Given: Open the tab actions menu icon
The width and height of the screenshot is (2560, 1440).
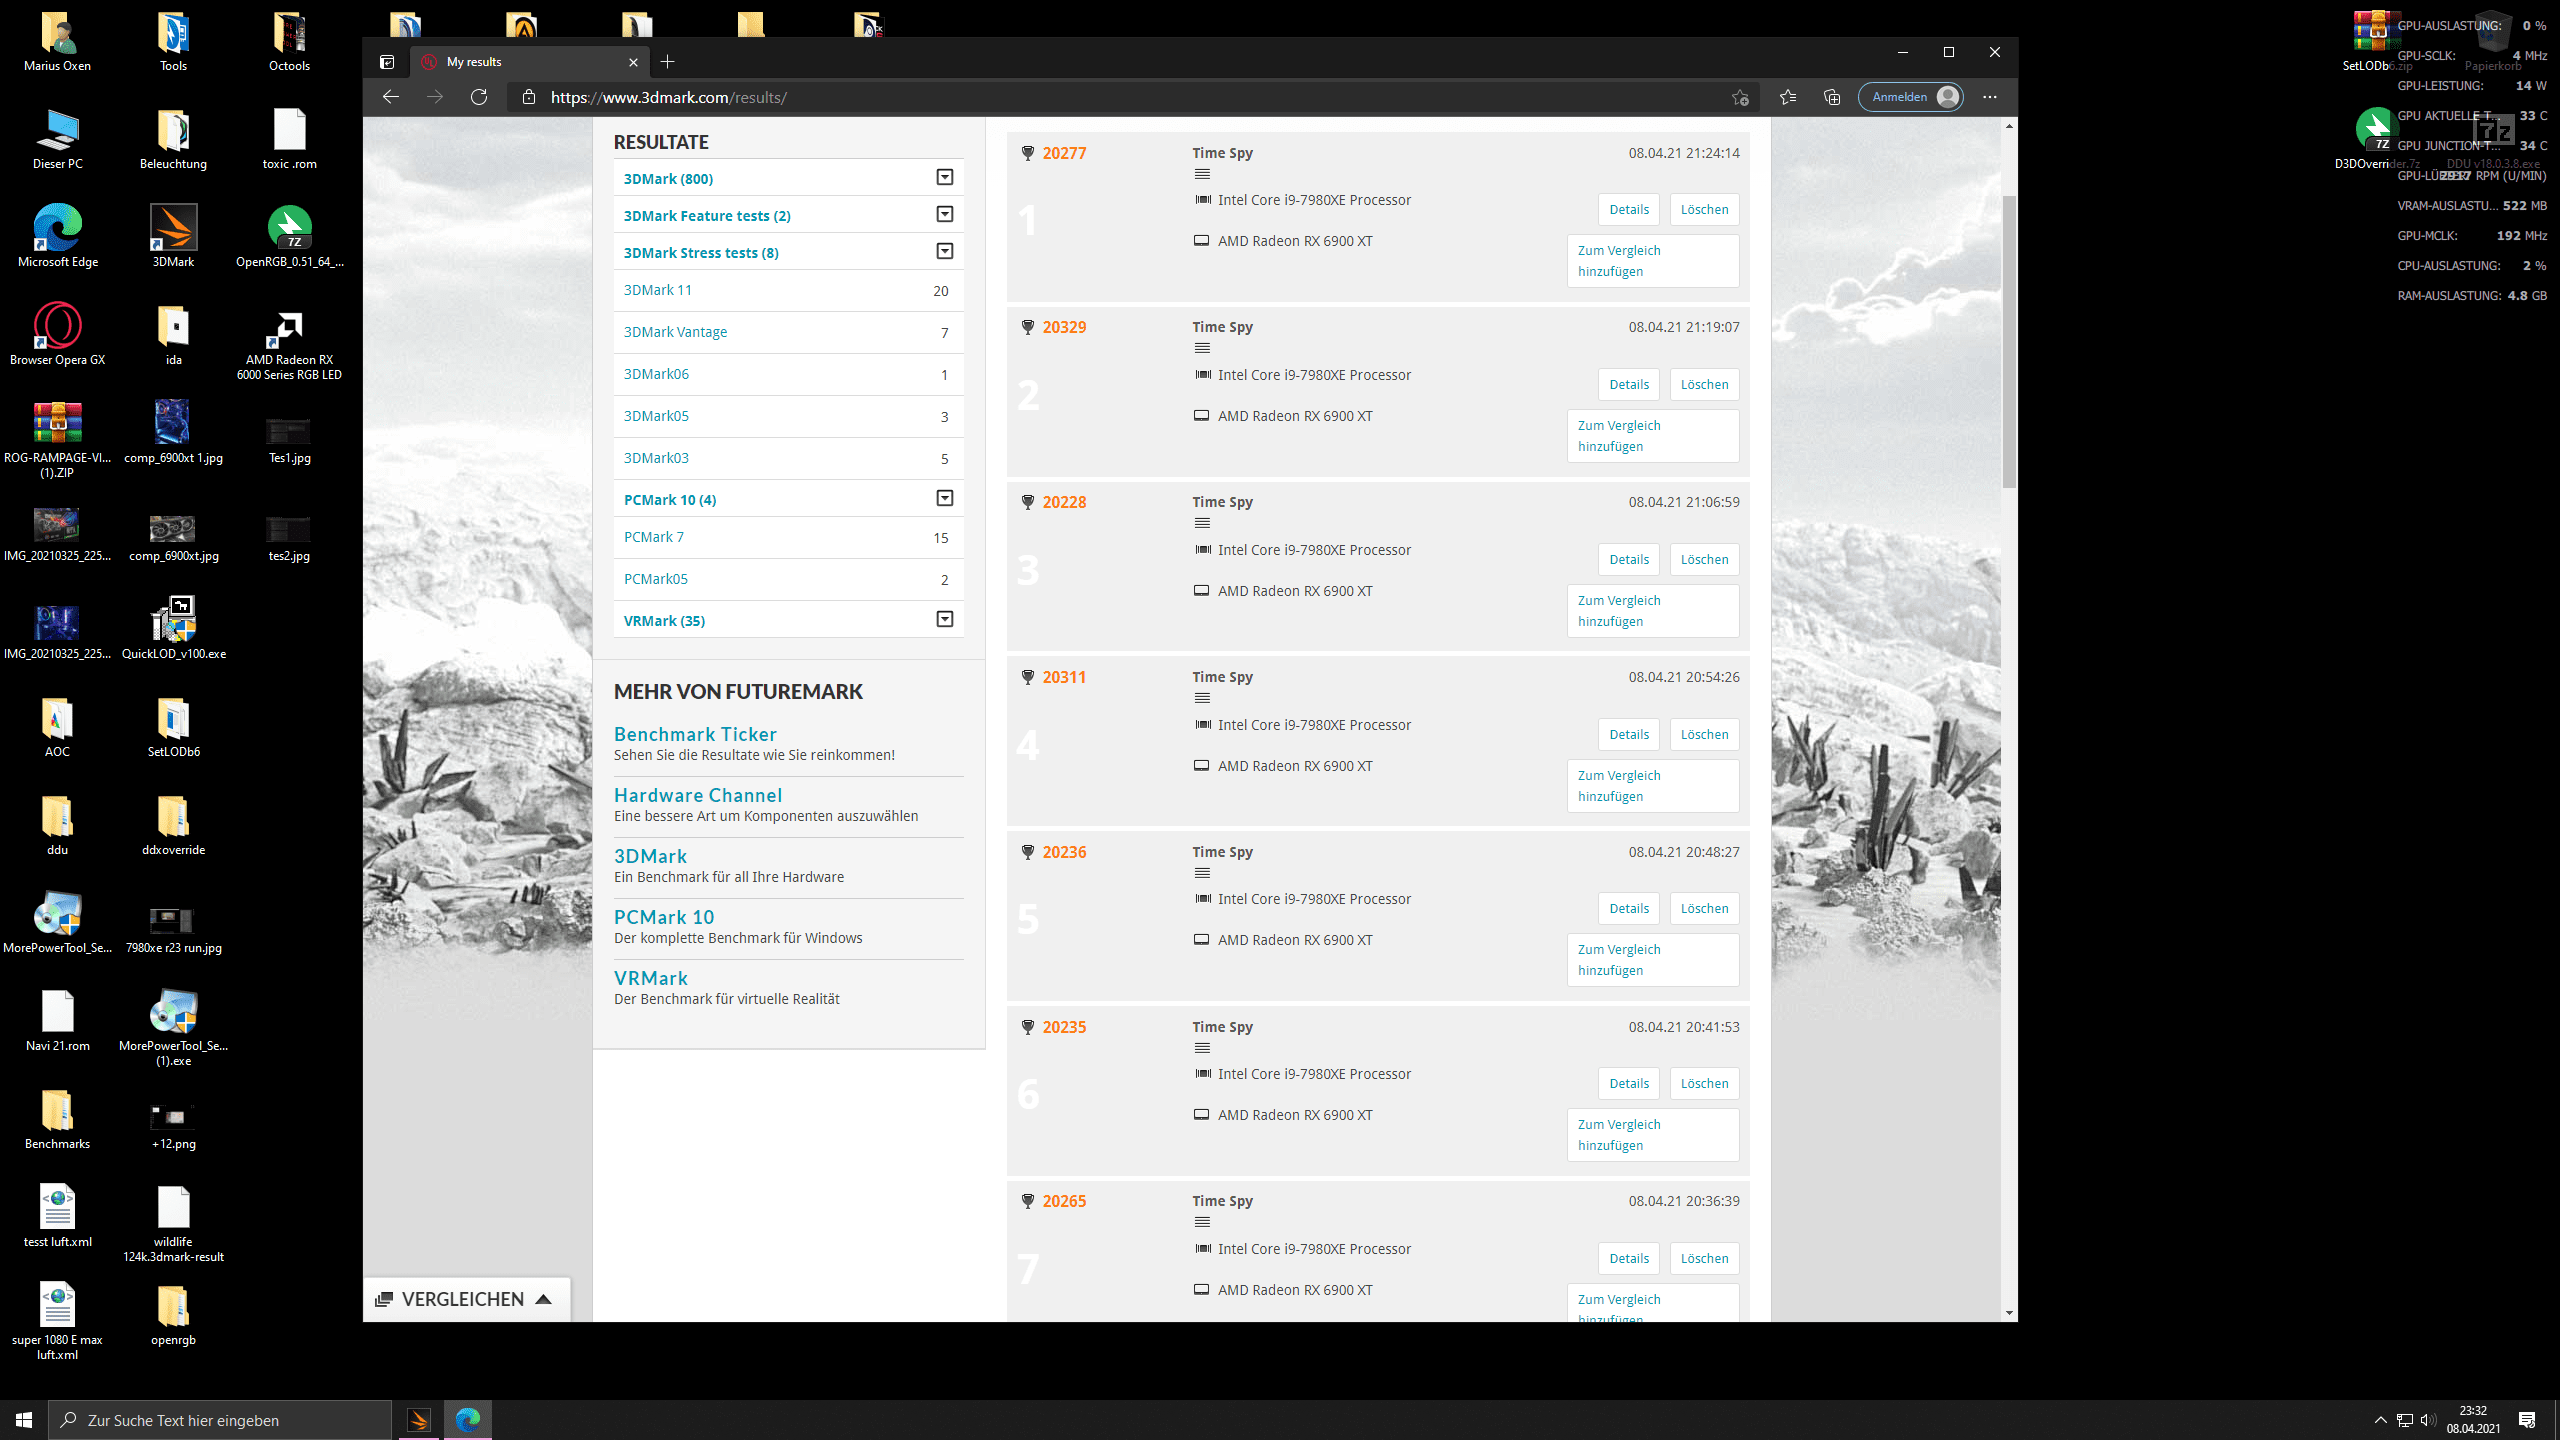Looking at the screenshot, I should tap(387, 62).
